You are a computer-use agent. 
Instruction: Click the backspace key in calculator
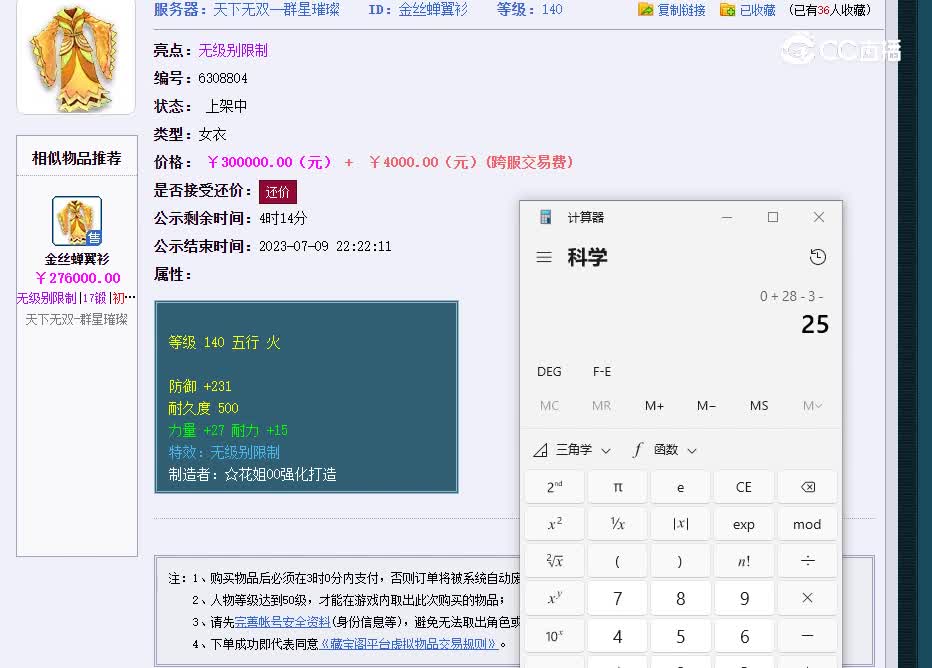pyautogui.click(x=807, y=487)
